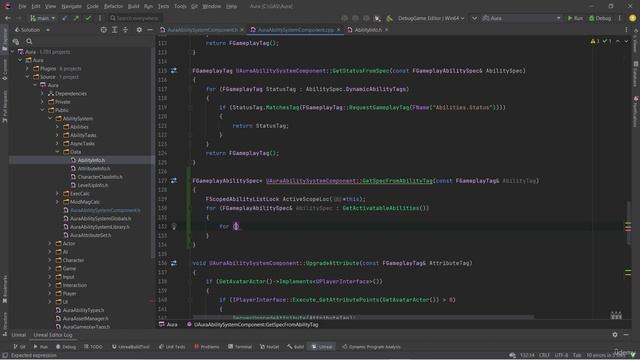Image resolution: width=640 pixels, height=360 pixels.
Task: Expand the Dependencies node
Action: [x=42, y=93]
